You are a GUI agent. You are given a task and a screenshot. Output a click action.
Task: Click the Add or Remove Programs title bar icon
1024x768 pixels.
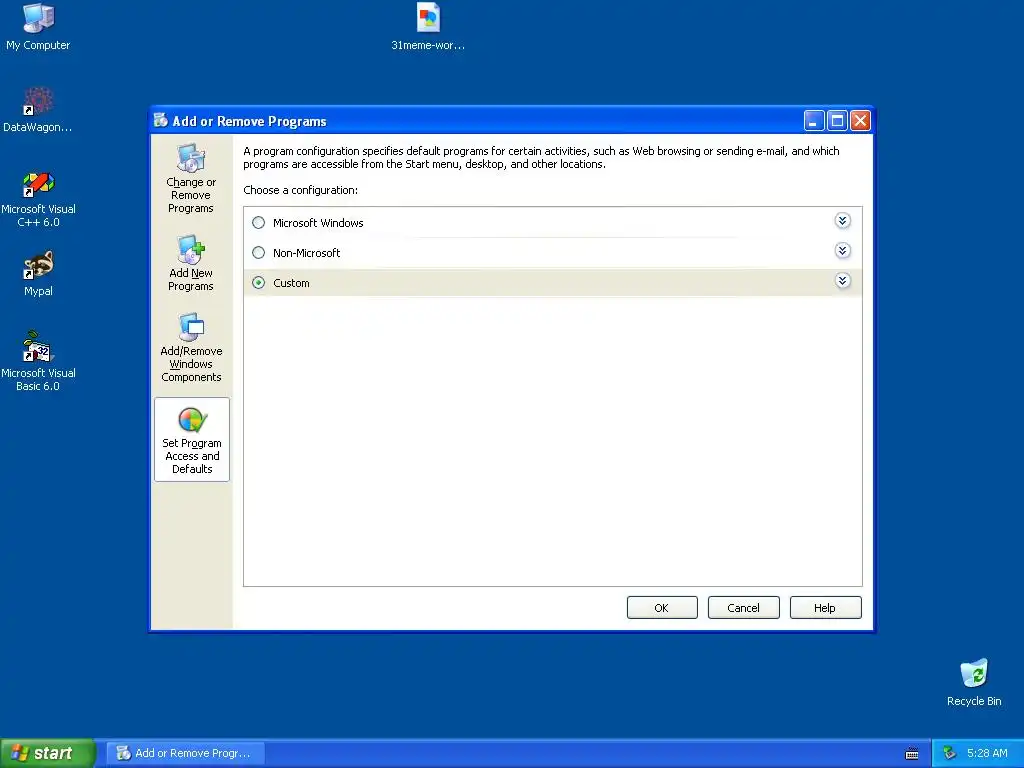(161, 120)
